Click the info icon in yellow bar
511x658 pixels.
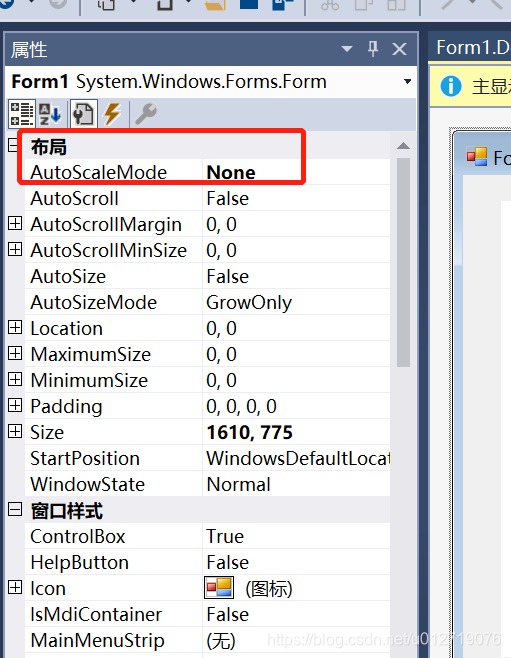pyautogui.click(x=451, y=86)
